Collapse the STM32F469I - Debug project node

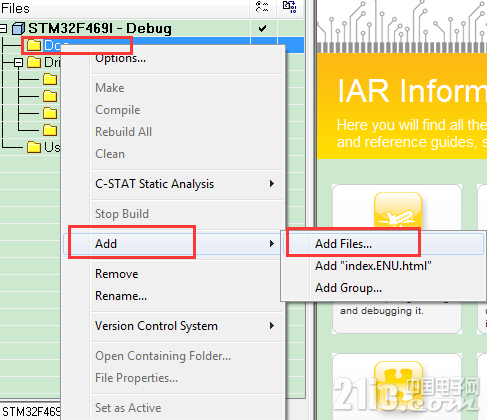click(x=3, y=28)
